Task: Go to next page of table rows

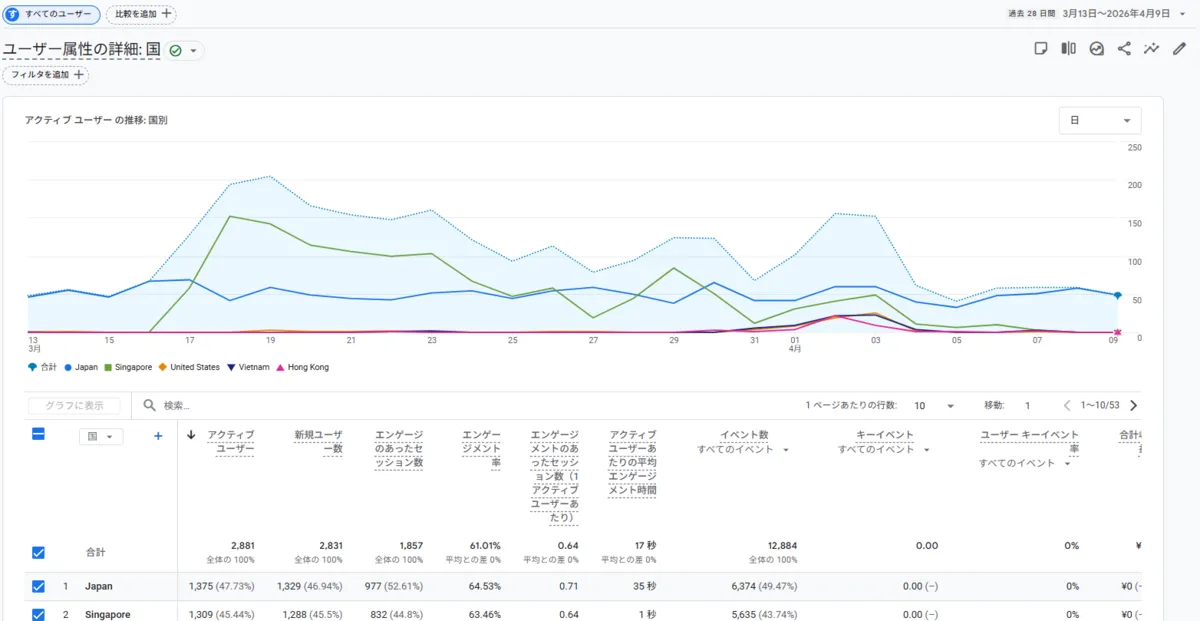Action: pos(1133,406)
